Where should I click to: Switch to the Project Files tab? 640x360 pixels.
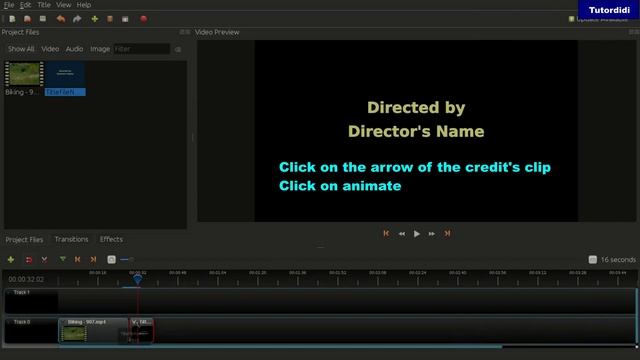(24, 239)
